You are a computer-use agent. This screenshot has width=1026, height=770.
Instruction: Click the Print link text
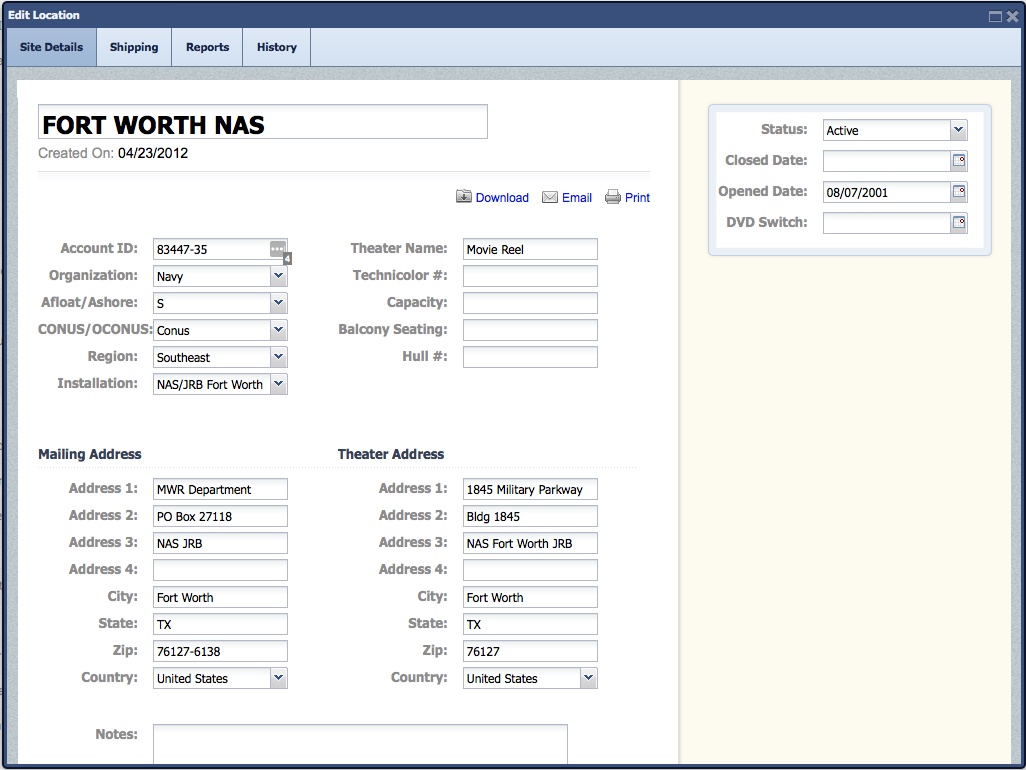click(x=637, y=198)
